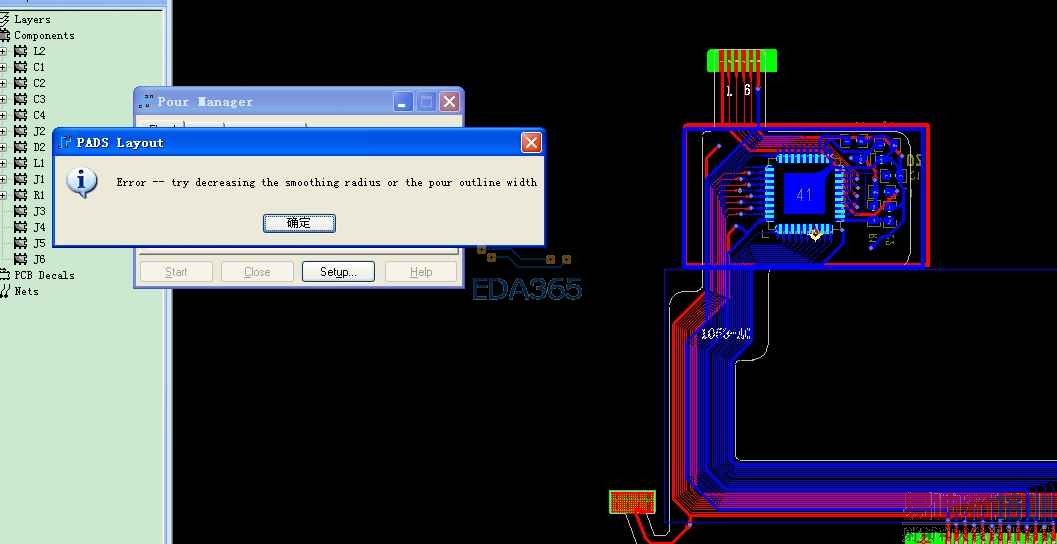The width and height of the screenshot is (1057, 544).
Task: Select the L2 component icon
Action: [x=20, y=51]
